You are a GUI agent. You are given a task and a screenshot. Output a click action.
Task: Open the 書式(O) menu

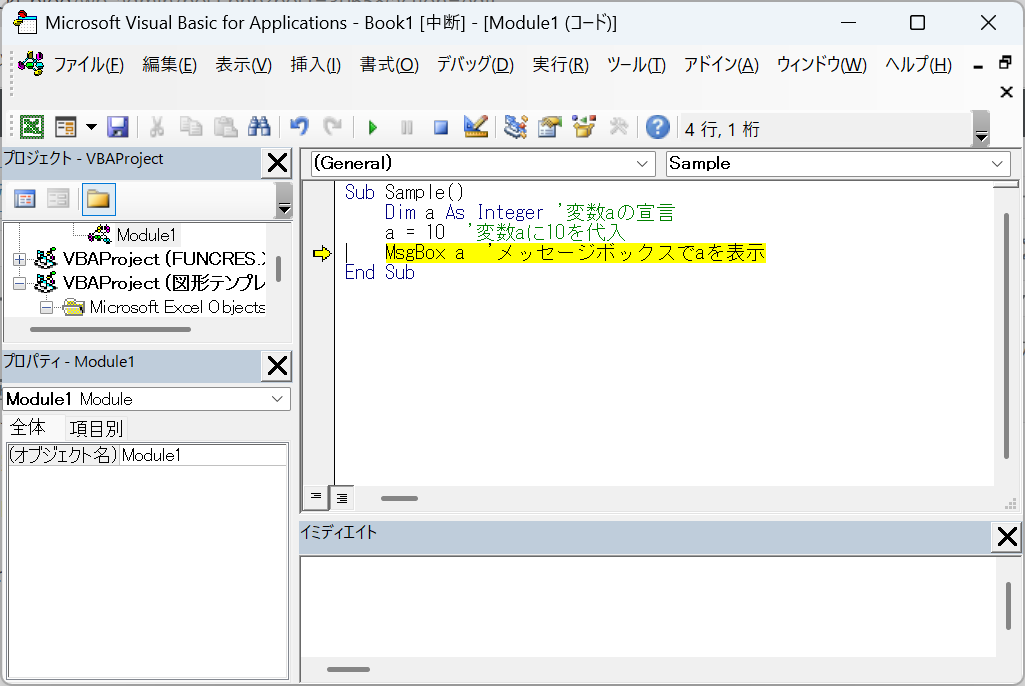pyautogui.click(x=389, y=65)
